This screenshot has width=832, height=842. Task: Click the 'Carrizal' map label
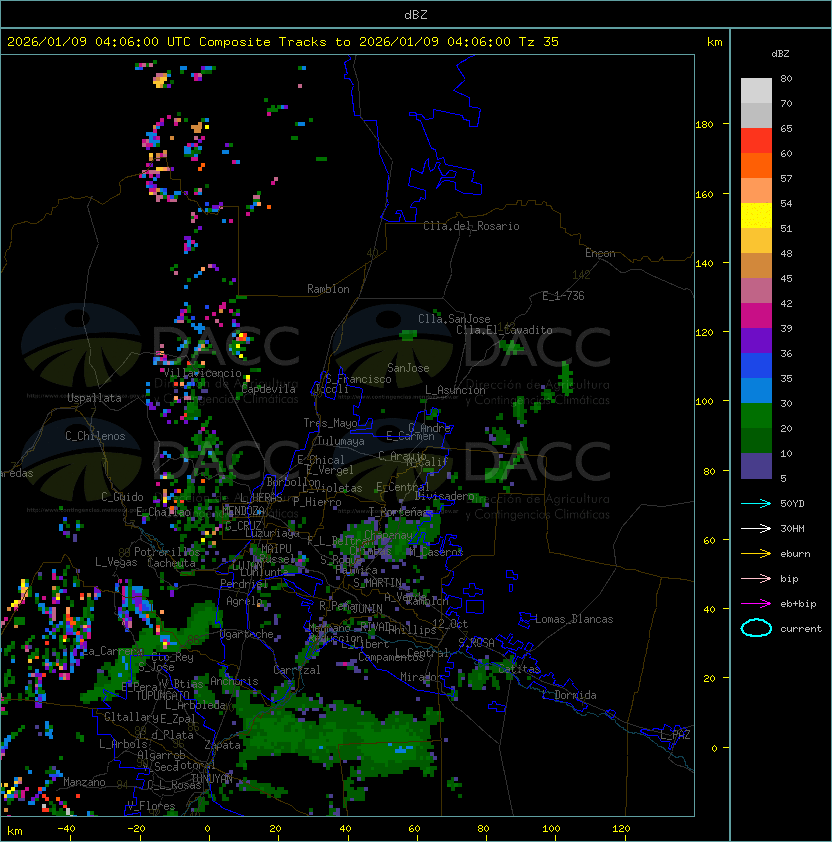(x=296, y=670)
